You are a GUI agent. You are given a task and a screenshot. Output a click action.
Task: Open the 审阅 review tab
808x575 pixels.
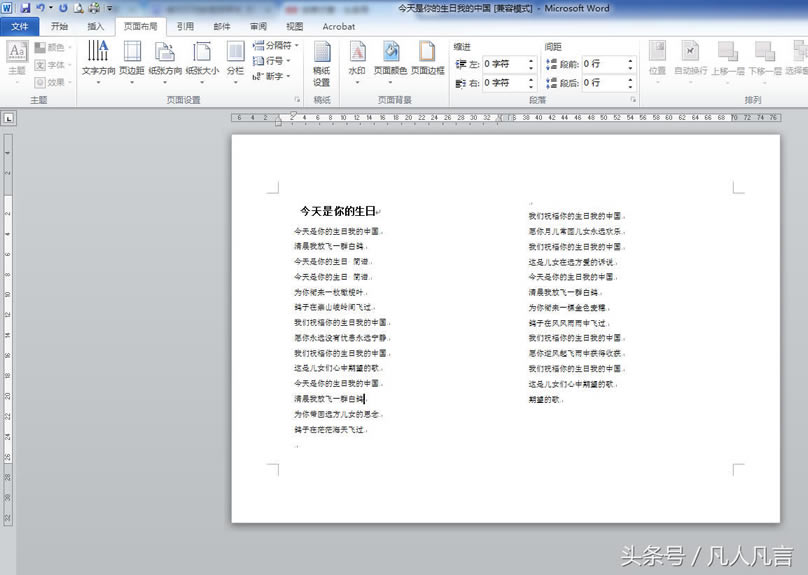tap(258, 27)
